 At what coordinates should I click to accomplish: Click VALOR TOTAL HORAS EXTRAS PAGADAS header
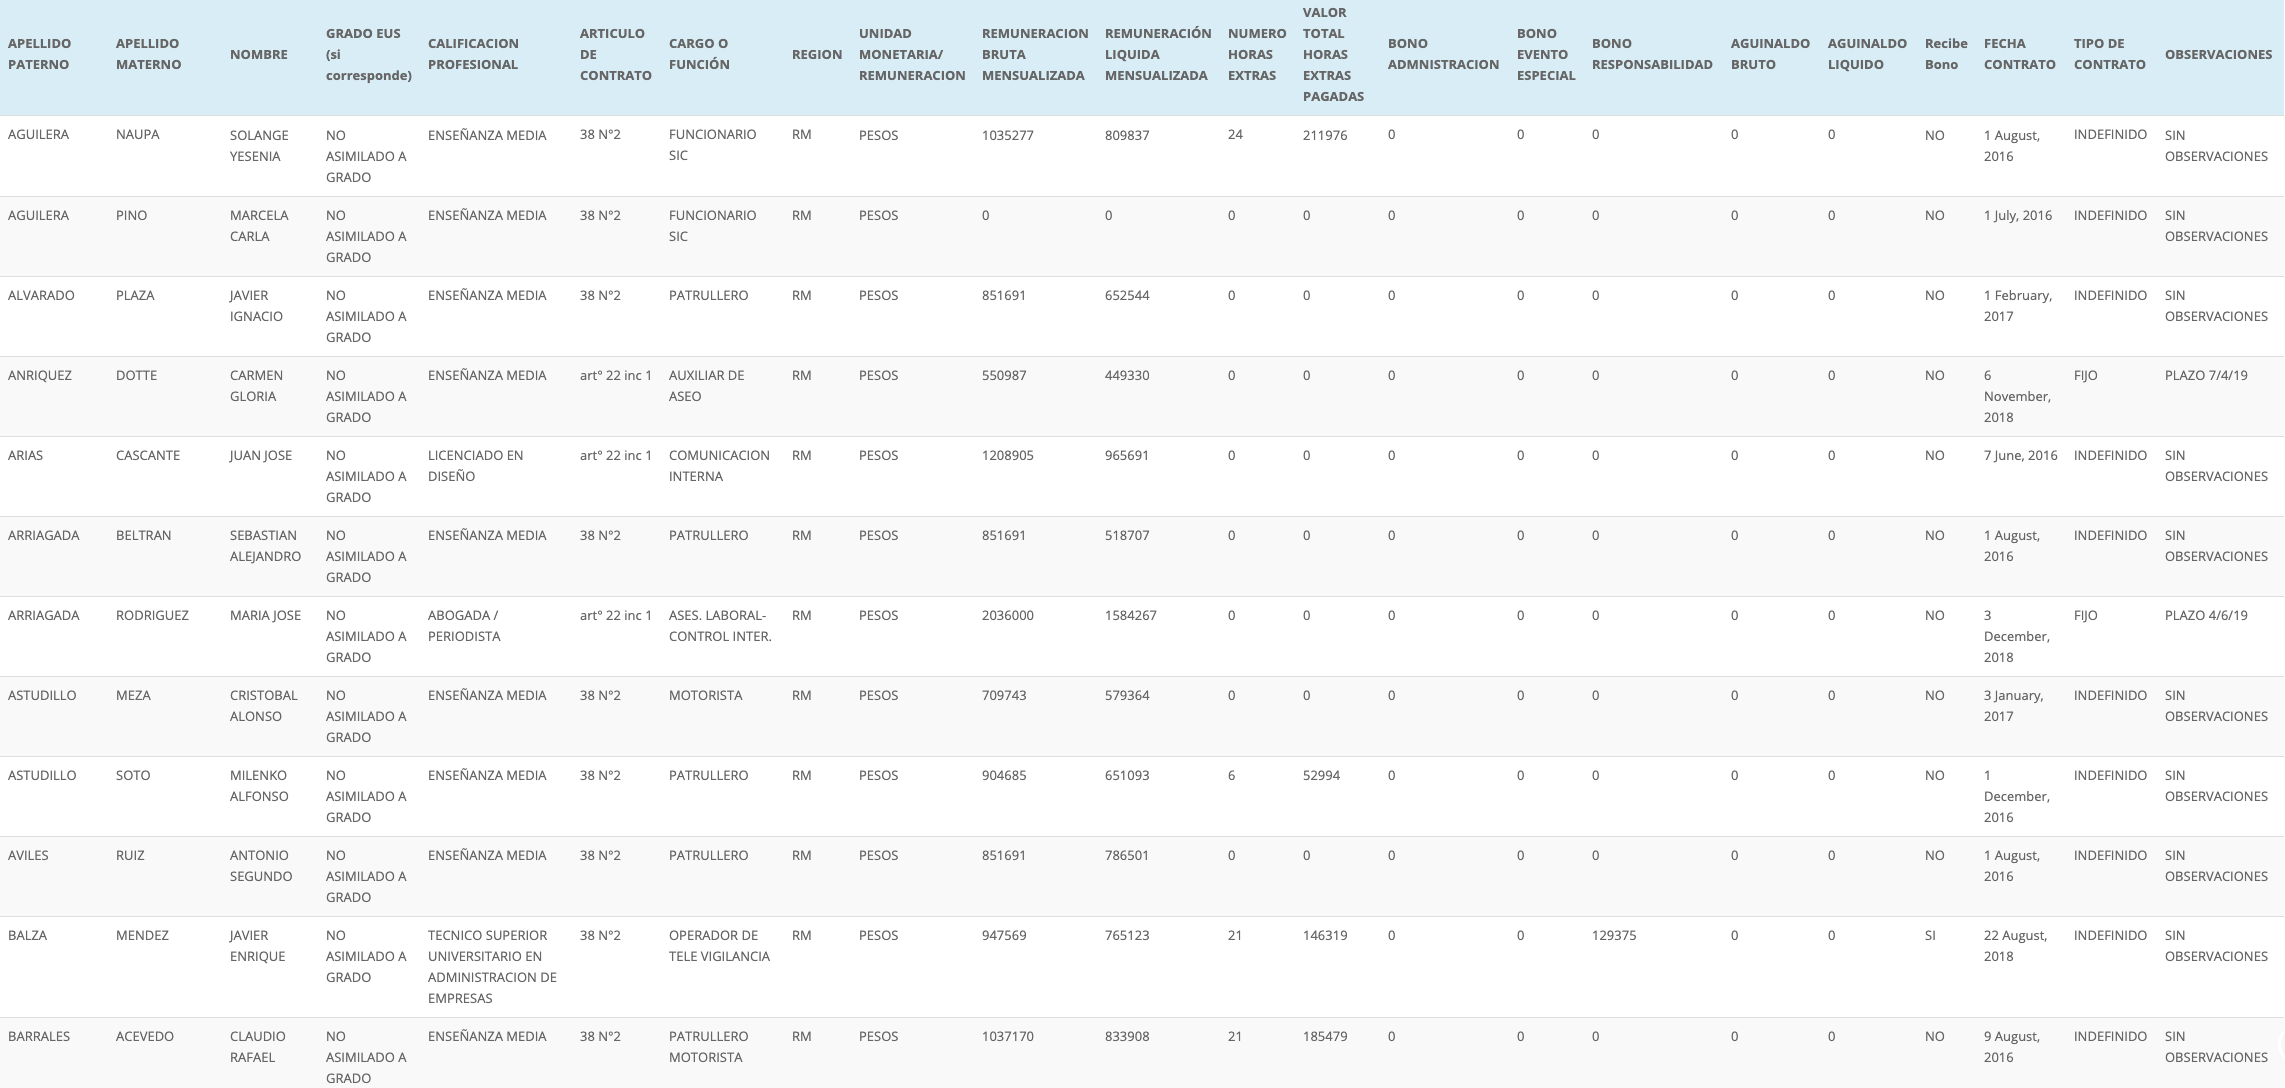click(x=1333, y=54)
